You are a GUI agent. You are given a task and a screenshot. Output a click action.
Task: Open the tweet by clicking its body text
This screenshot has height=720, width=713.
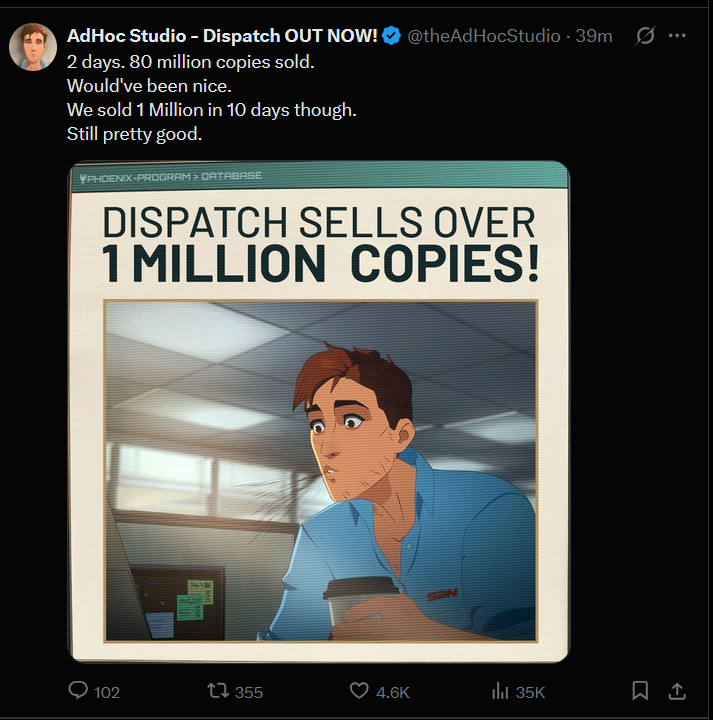coord(212,98)
